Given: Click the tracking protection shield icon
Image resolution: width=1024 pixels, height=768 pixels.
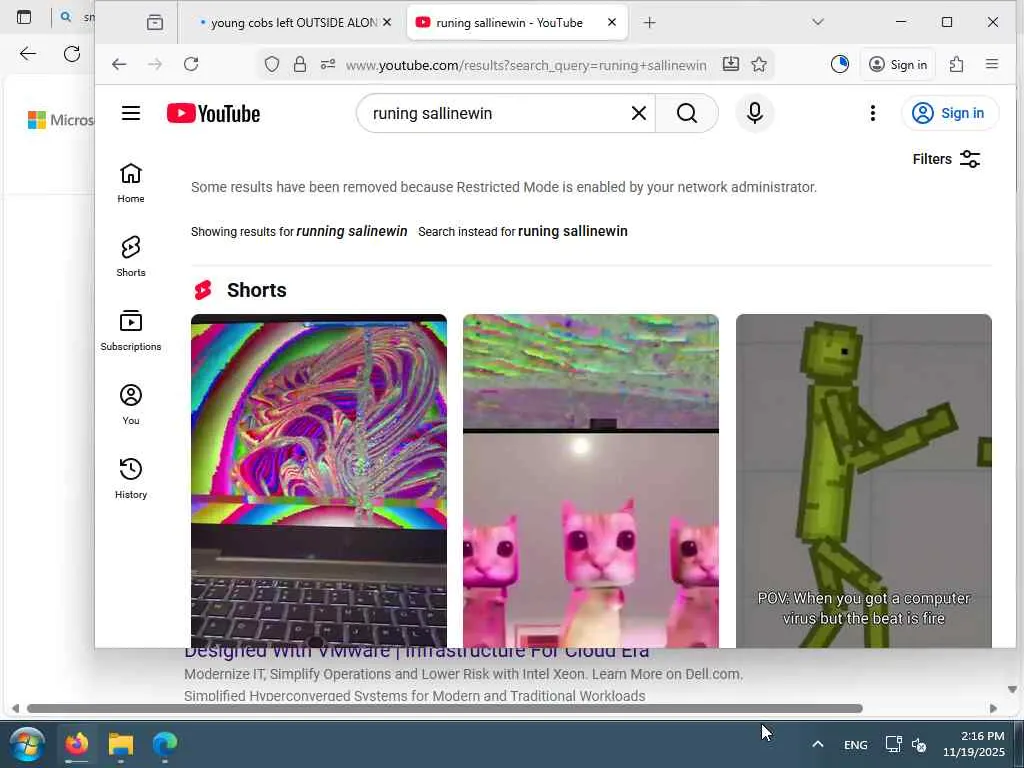Looking at the screenshot, I should (272, 64).
